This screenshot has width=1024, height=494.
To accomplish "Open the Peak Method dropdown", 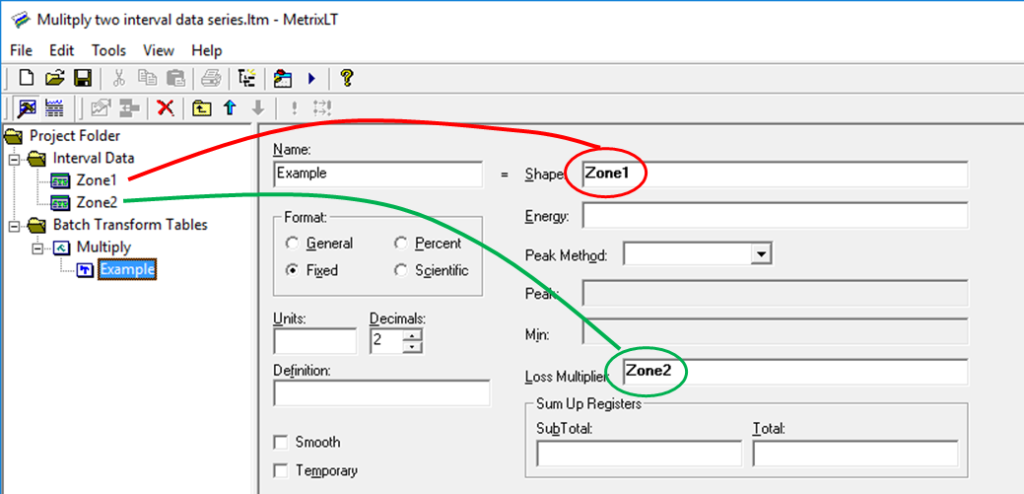I will coord(762,255).
